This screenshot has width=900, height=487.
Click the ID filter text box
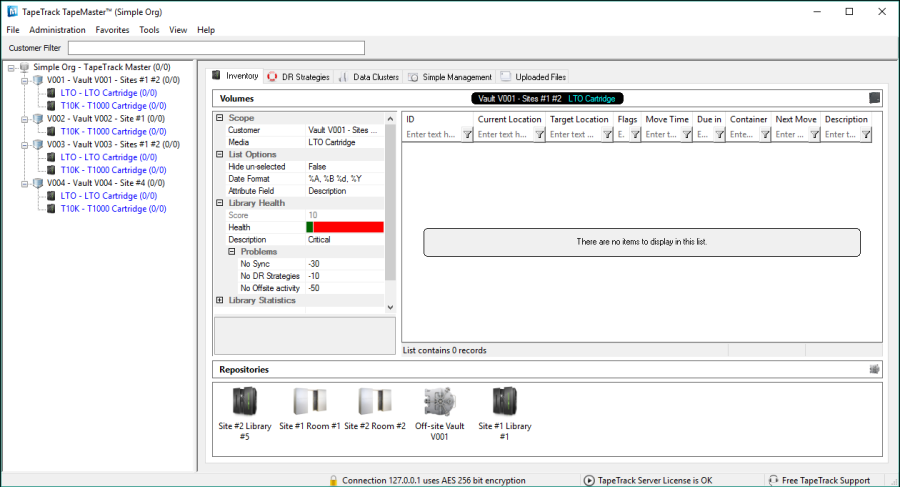(x=433, y=134)
